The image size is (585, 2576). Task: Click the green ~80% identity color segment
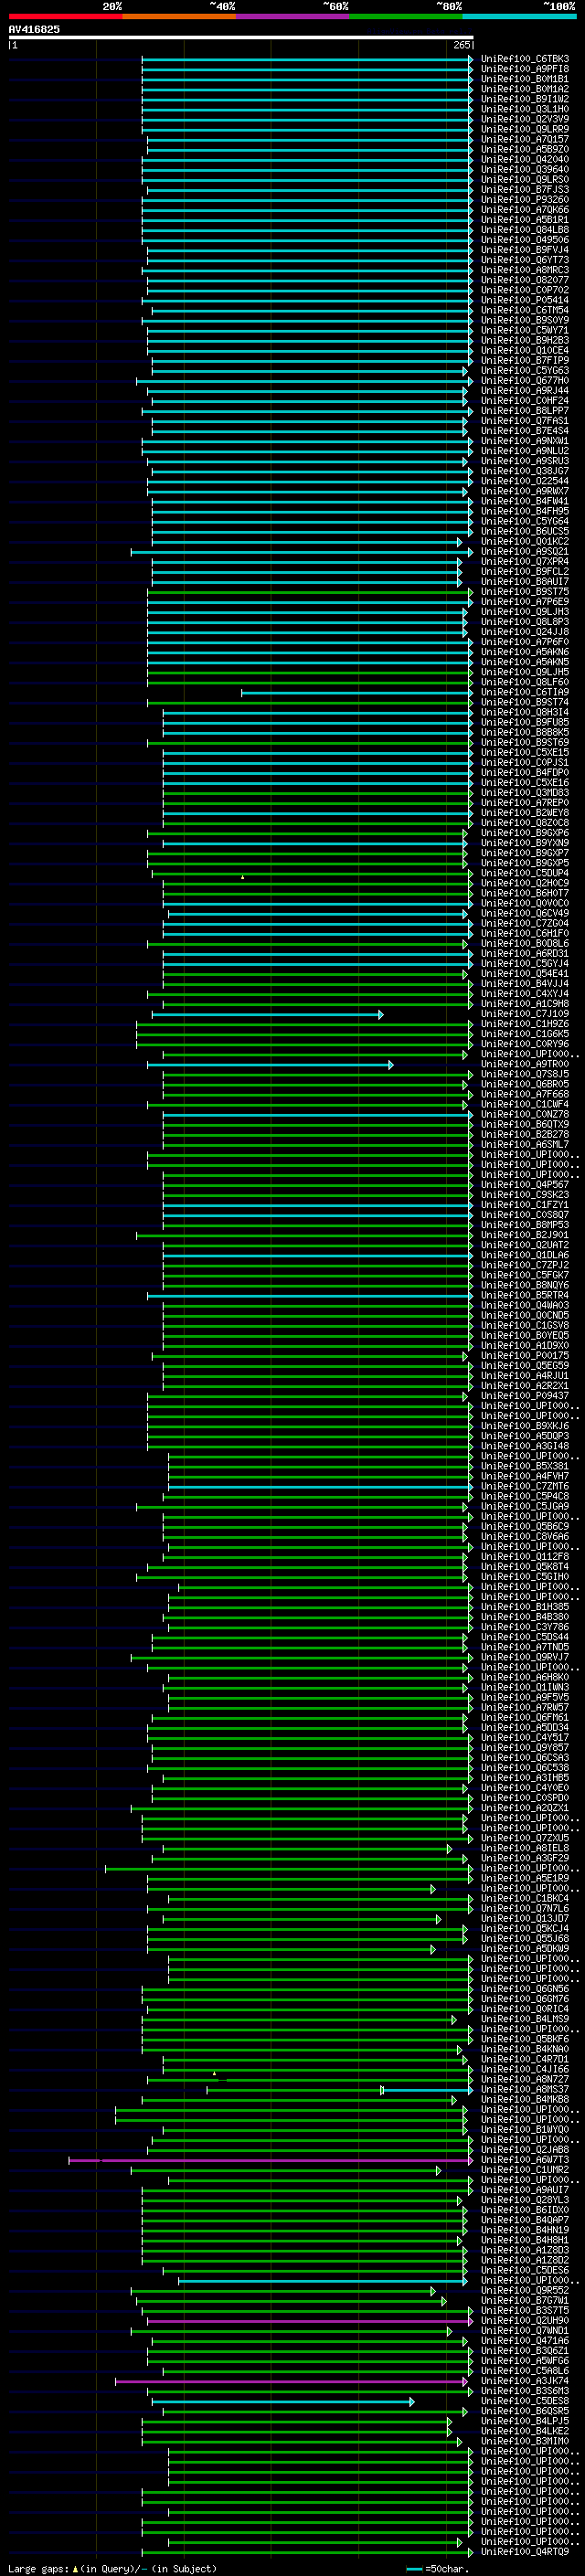pos(406,16)
